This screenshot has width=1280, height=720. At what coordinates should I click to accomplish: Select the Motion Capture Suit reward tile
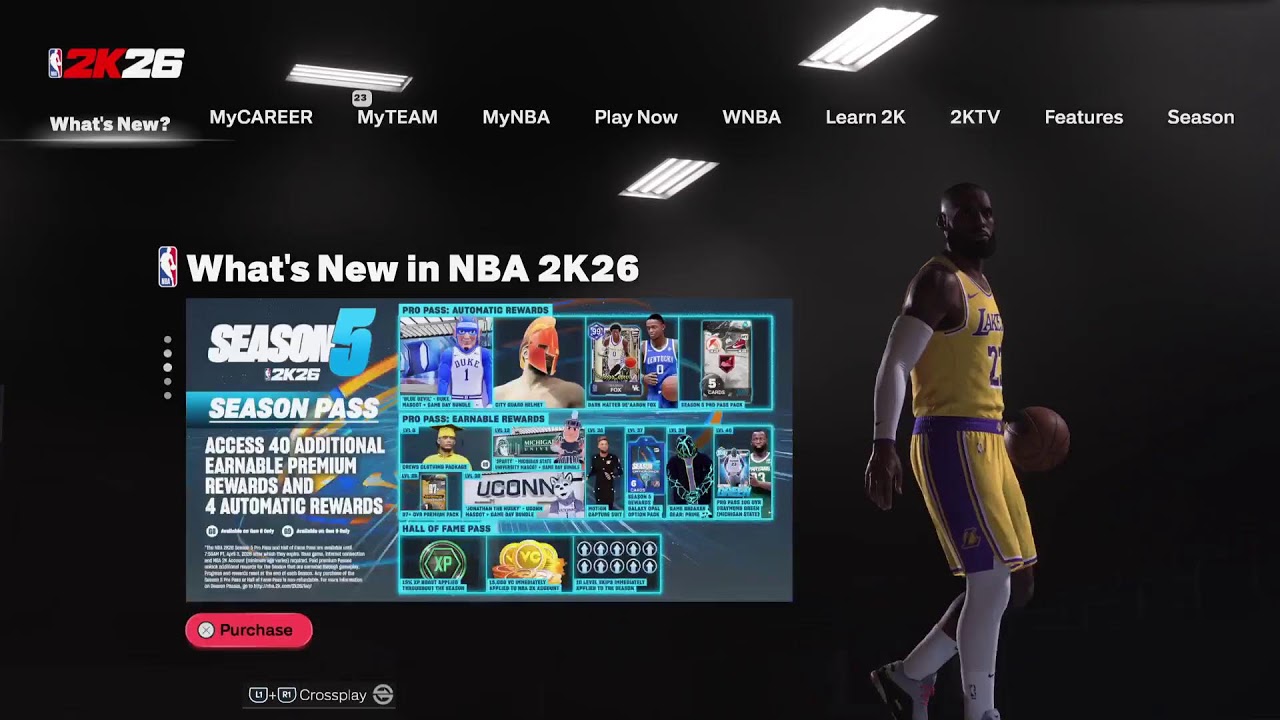click(x=607, y=472)
